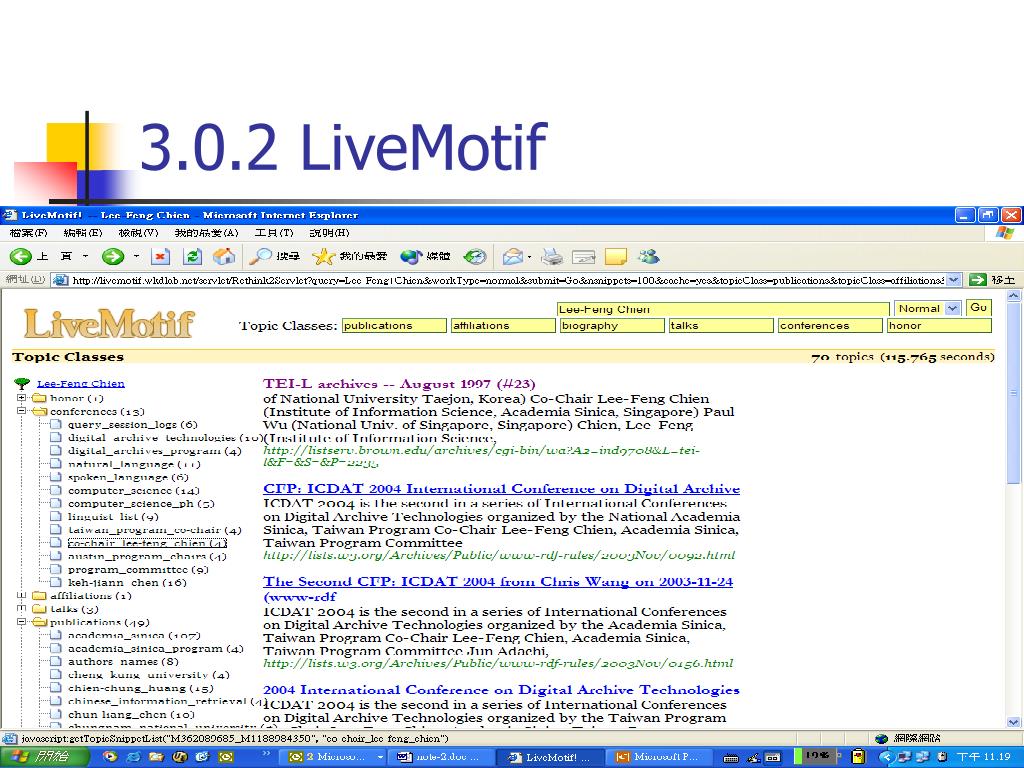The height and width of the screenshot is (768, 1024).
Task: Select co-chair_lee-feng_chien (4) topic
Action: click(x=147, y=543)
